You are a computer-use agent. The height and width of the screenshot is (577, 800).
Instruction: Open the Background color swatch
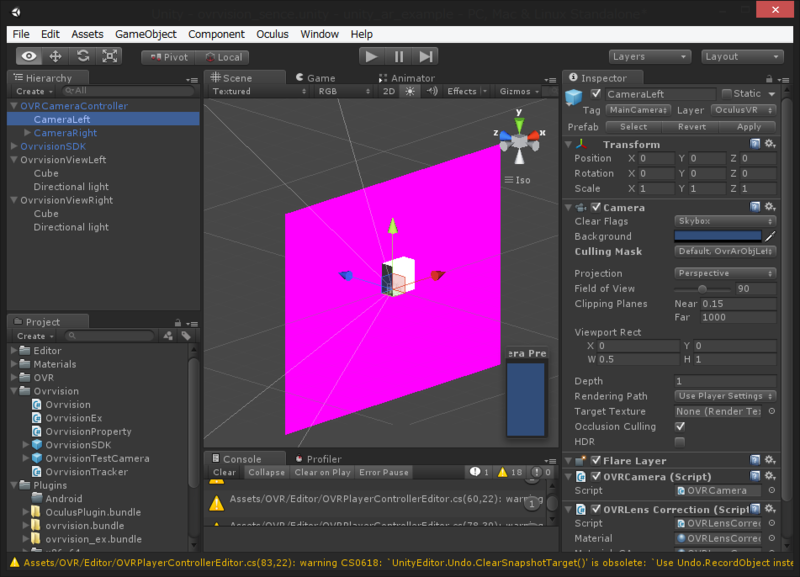[717, 236]
